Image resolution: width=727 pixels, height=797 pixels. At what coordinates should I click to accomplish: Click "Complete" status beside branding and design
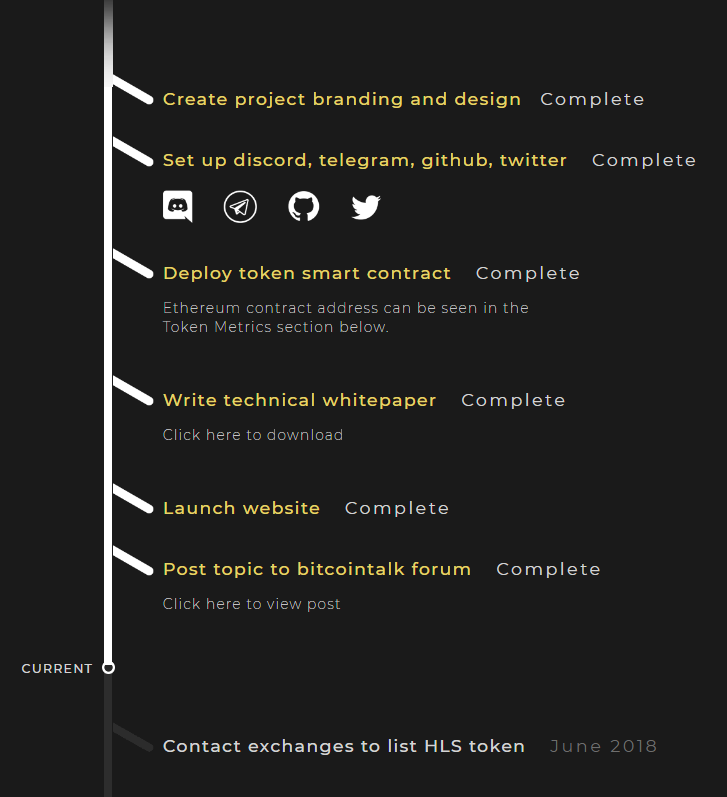[x=592, y=99]
